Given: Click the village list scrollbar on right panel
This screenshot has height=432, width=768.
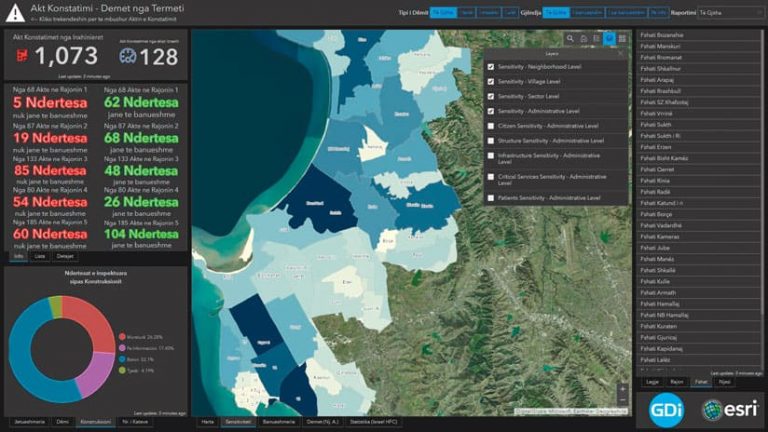Looking at the screenshot, I should coord(763,171).
